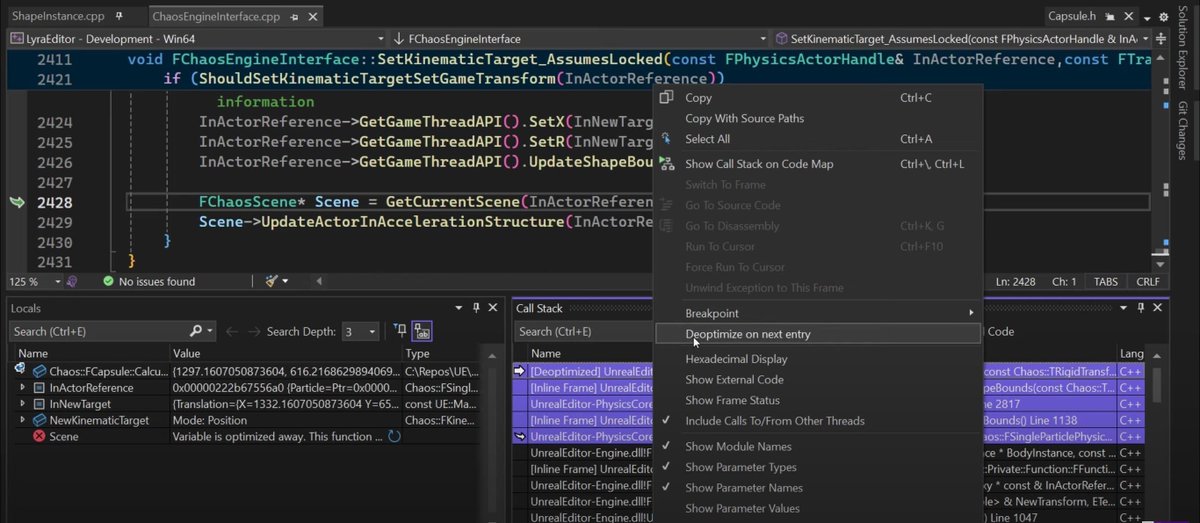The image size is (1200, 523).
Task: Toggle Locals return-values view icon
Action: (421, 331)
